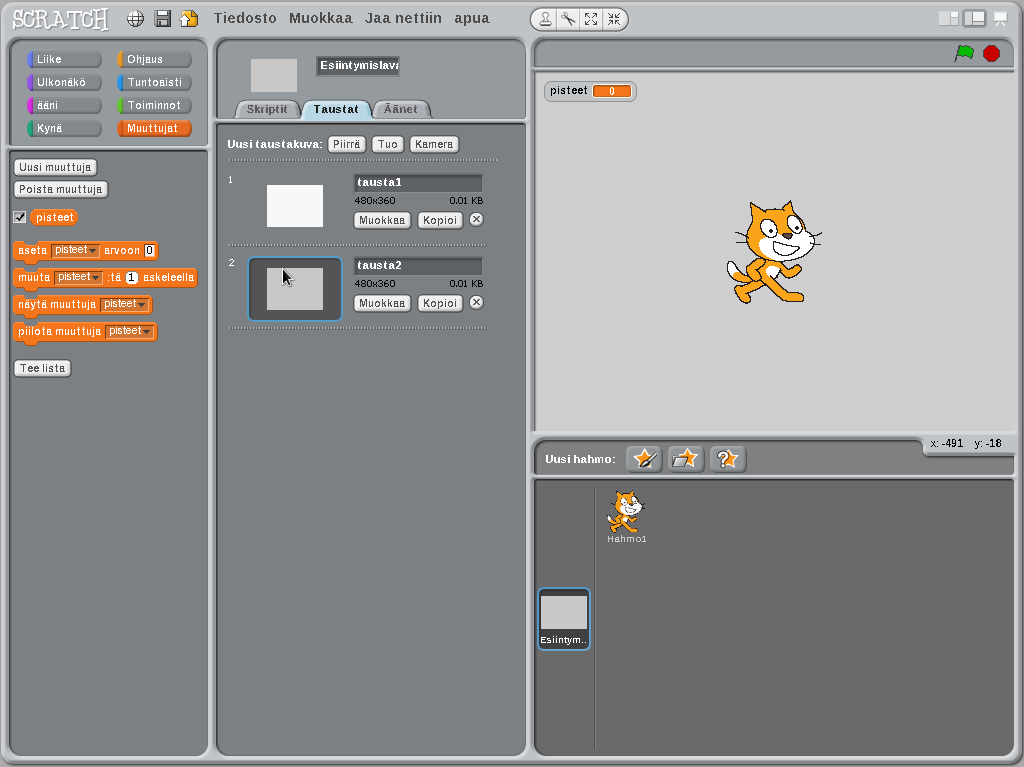1024x767 pixels.
Task: Select the tausta2 backdrop thumbnail
Action: click(295, 289)
